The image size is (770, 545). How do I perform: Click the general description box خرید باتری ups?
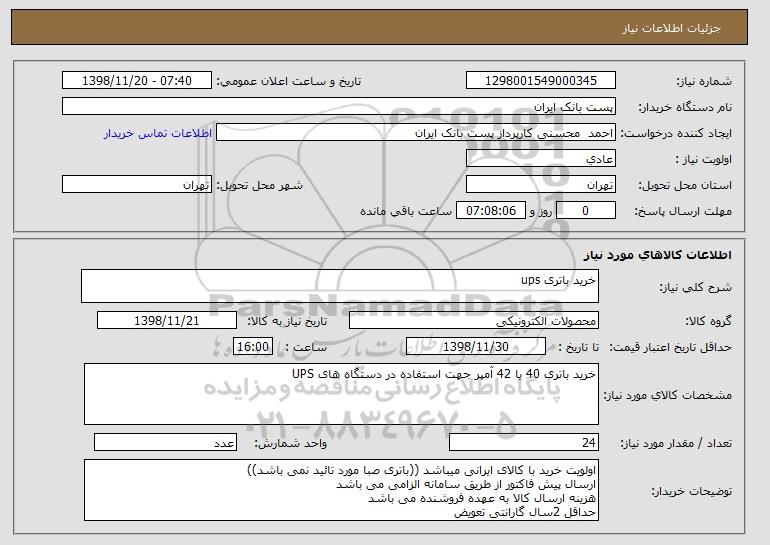pos(340,286)
